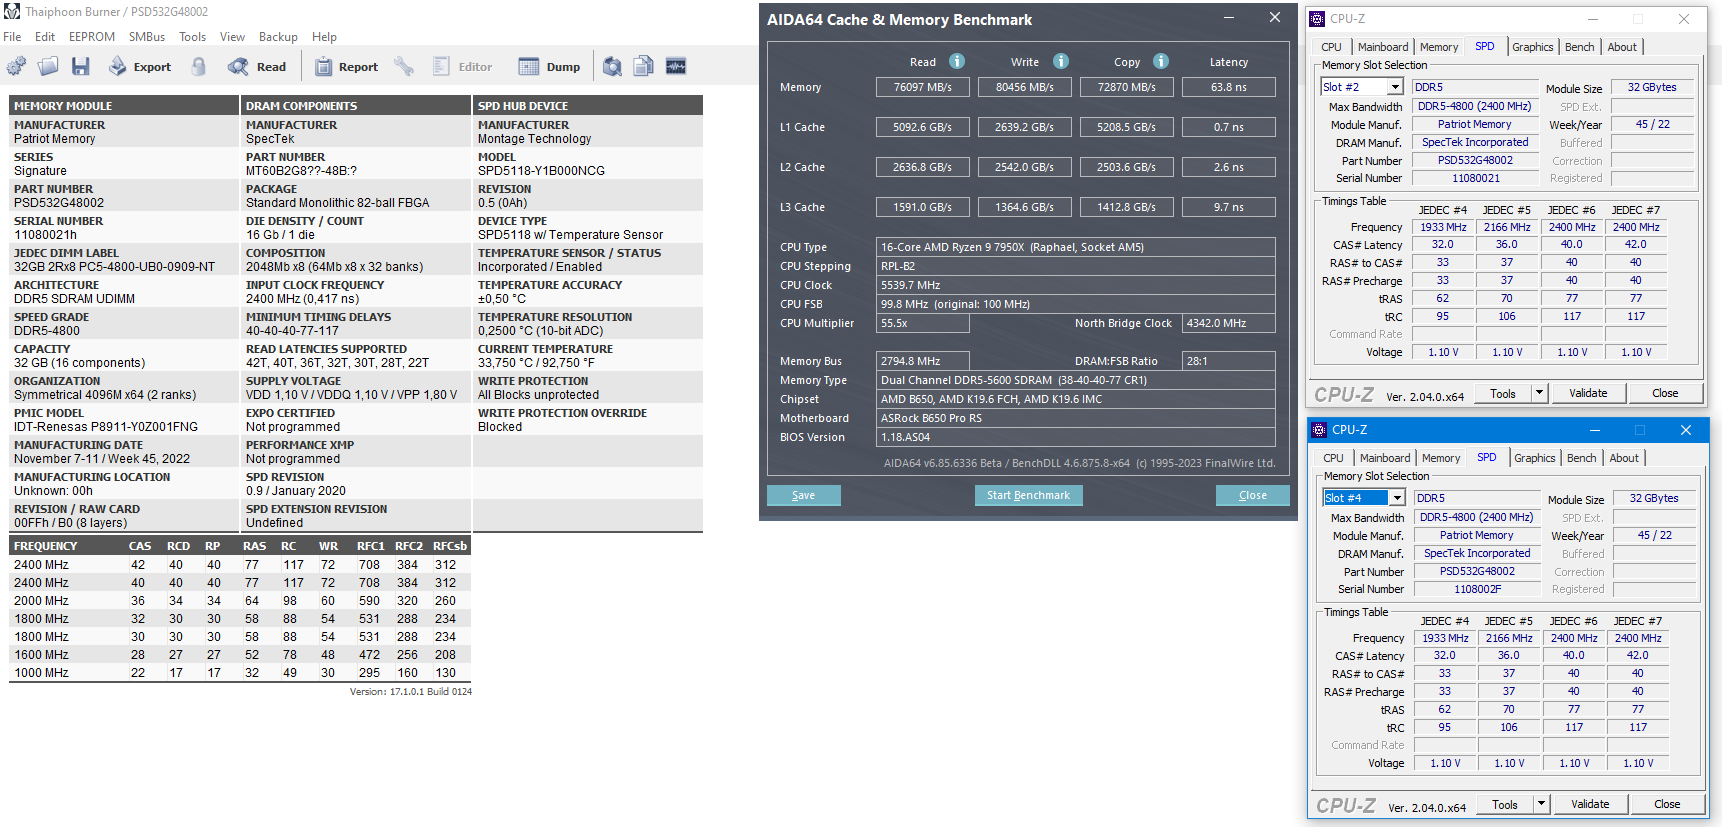Image resolution: width=1722 pixels, height=827 pixels.
Task: Click the floppy disk save icon in Thaiphoon toolbar
Action: point(81,66)
